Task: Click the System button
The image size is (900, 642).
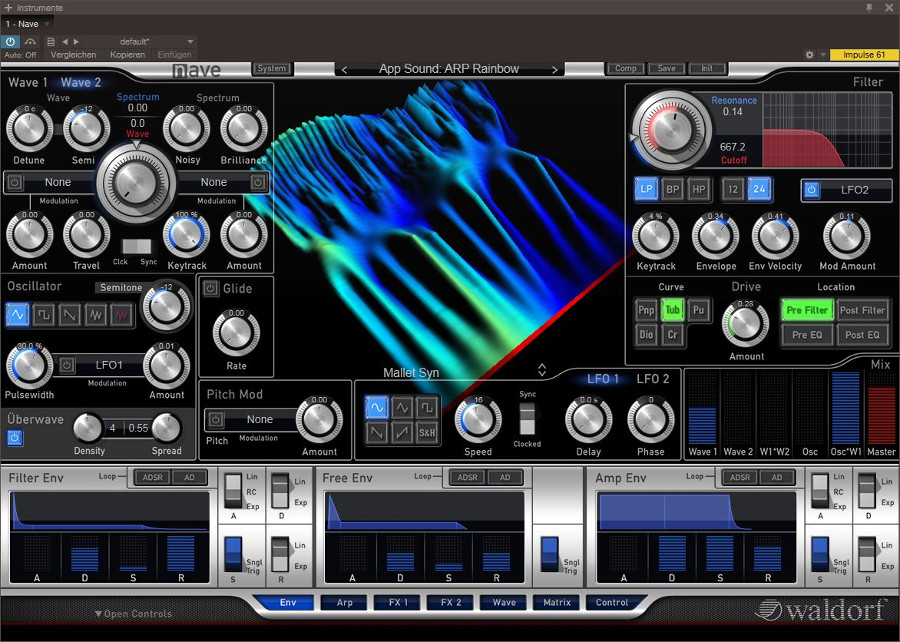Action: pyautogui.click(x=272, y=68)
